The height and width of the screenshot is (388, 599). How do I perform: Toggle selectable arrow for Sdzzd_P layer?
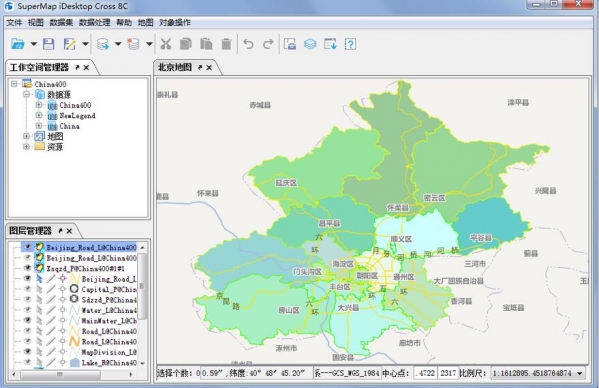(39, 299)
